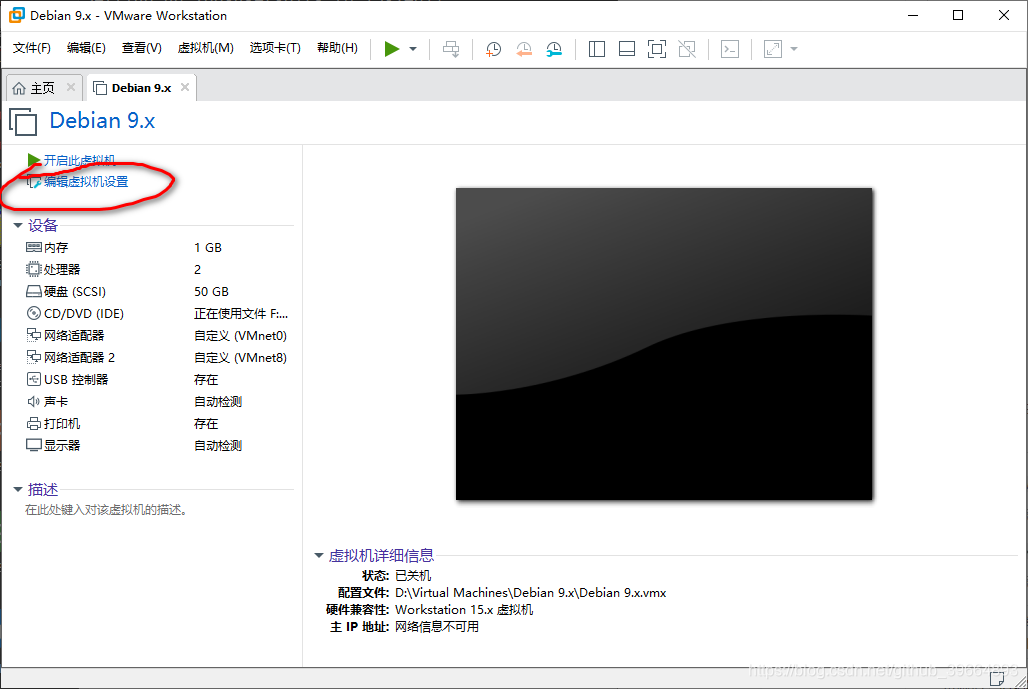The width and height of the screenshot is (1028, 689).
Task: Click the config file path Debian 9.x.vmx
Action: [x=530, y=593]
